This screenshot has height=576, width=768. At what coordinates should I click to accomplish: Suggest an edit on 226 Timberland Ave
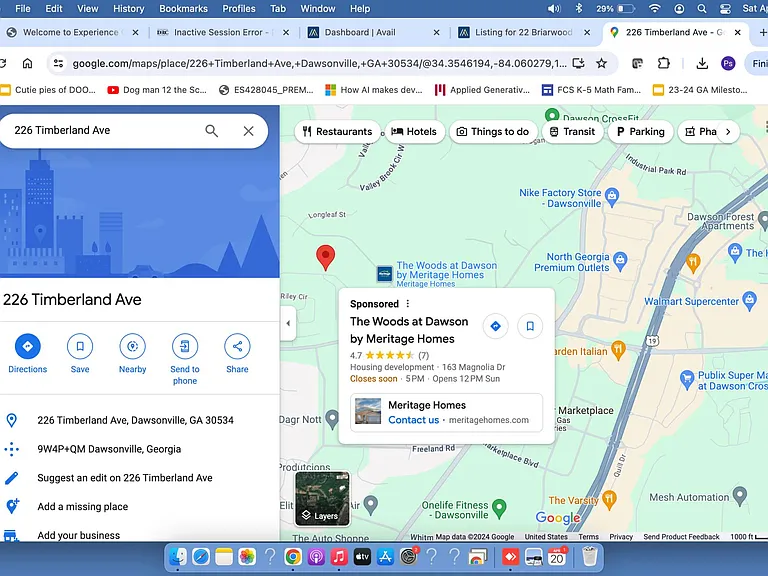pos(125,478)
